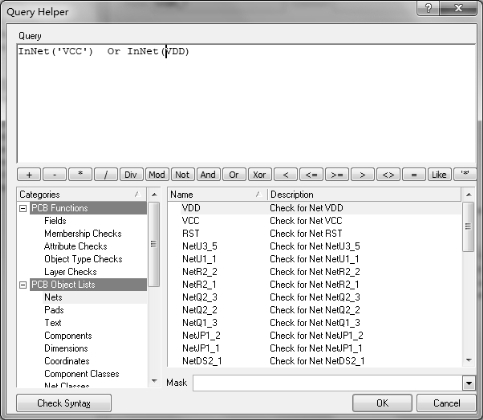The width and height of the screenshot is (483, 420).
Task: Select the RST net row
Action: coord(314,234)
